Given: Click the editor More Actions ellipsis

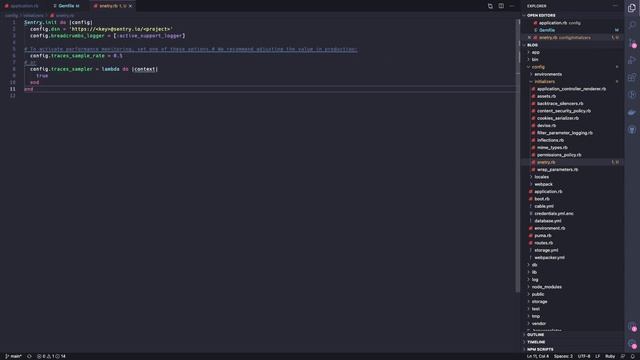Looking at the screenshot, I should (512, 6).
